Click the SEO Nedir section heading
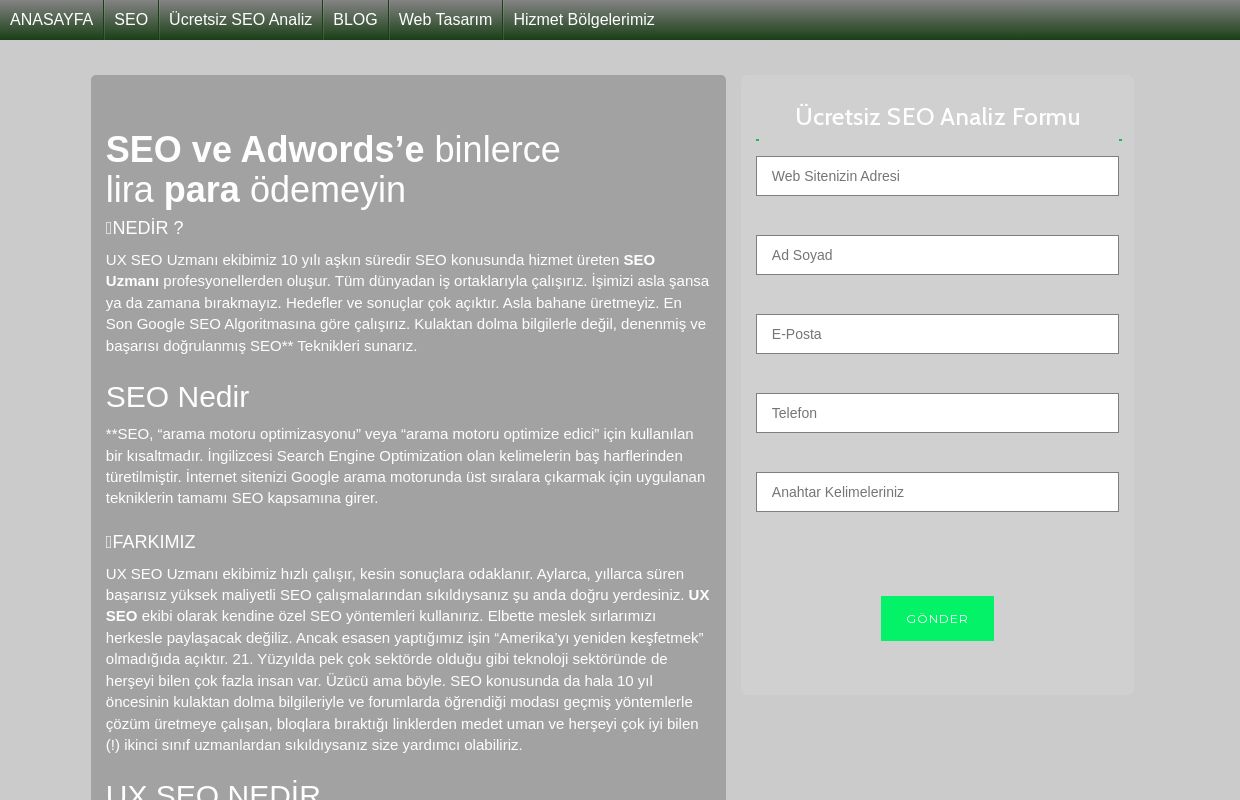 point(177,397)
